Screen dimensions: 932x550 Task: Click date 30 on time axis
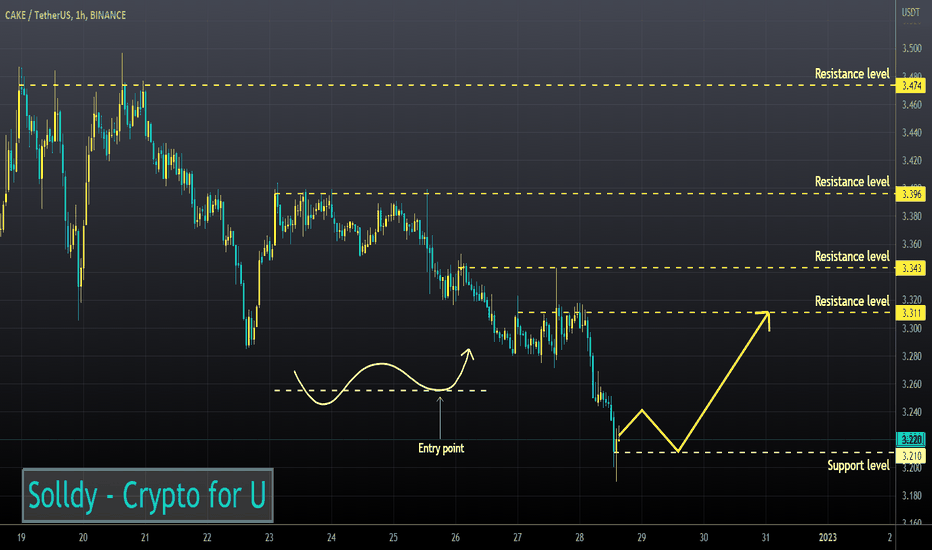(704, 538)
